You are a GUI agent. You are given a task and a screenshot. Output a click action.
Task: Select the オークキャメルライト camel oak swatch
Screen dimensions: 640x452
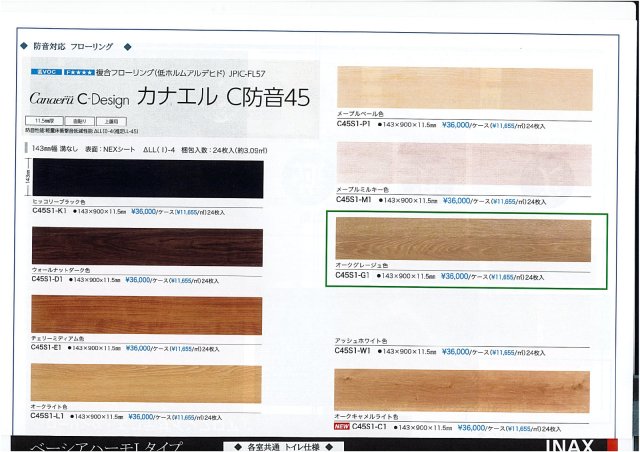(462, 391)
